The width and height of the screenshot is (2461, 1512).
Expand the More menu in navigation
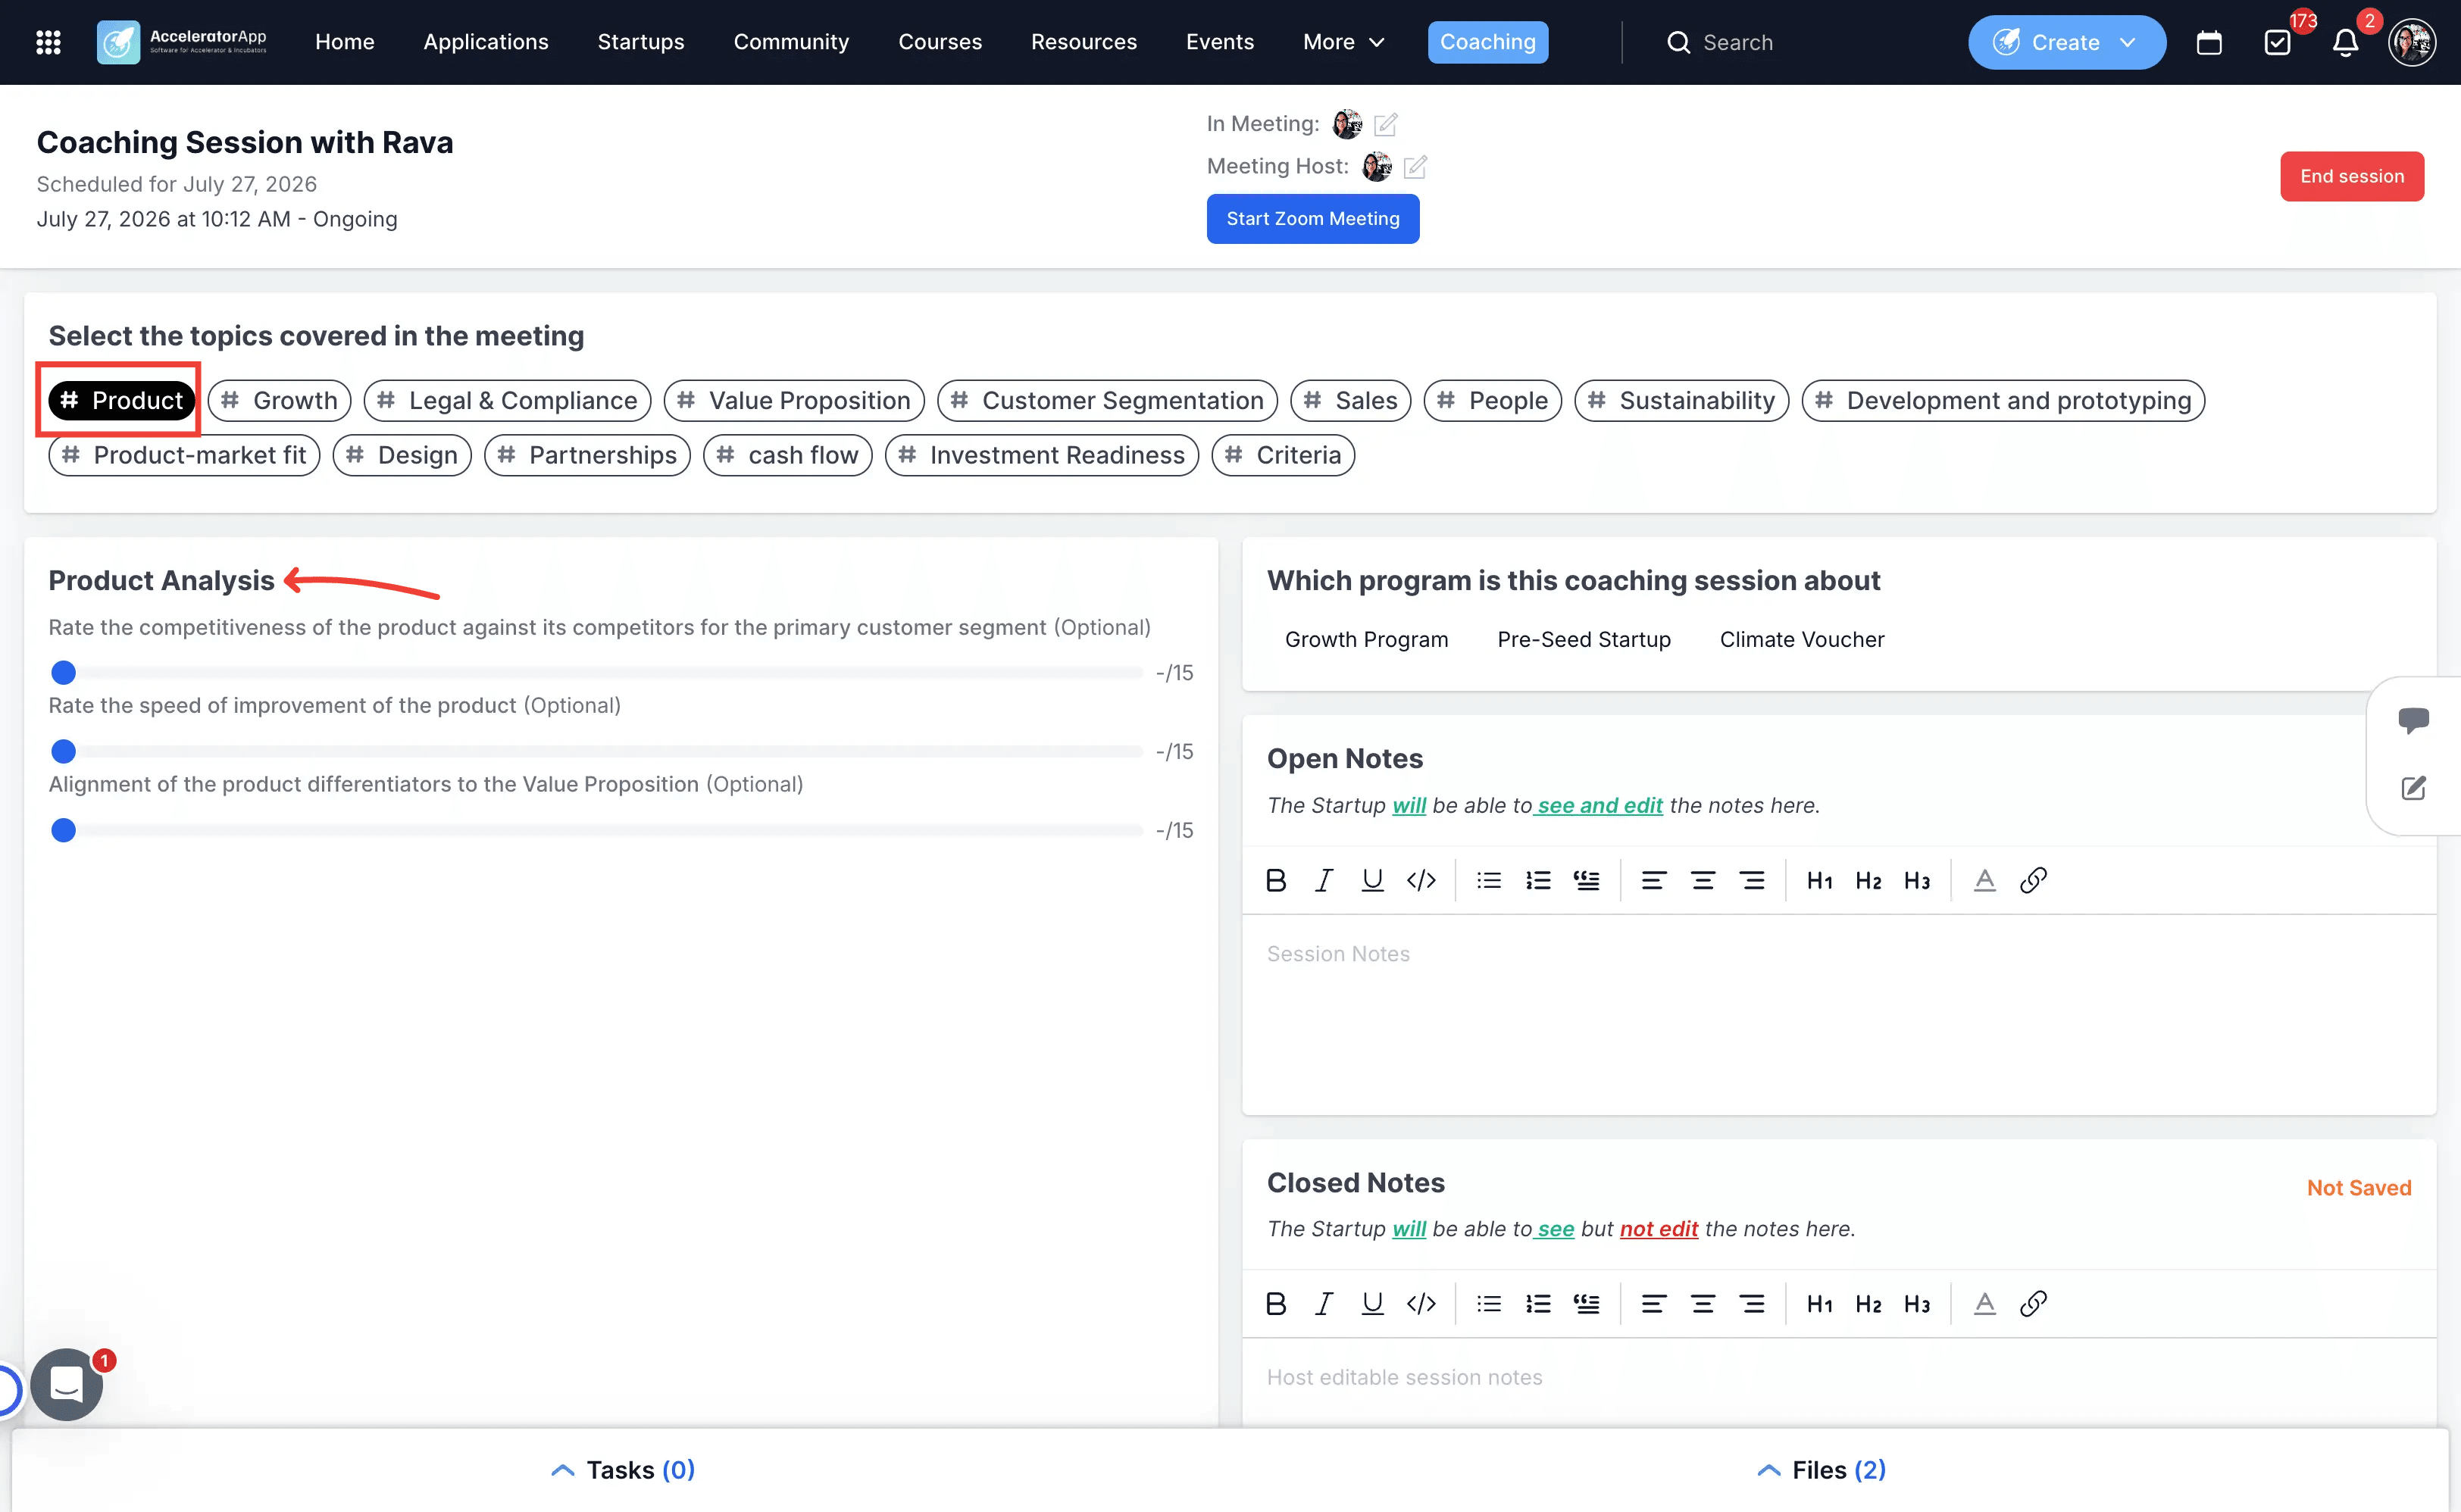tap(1343, 42)
